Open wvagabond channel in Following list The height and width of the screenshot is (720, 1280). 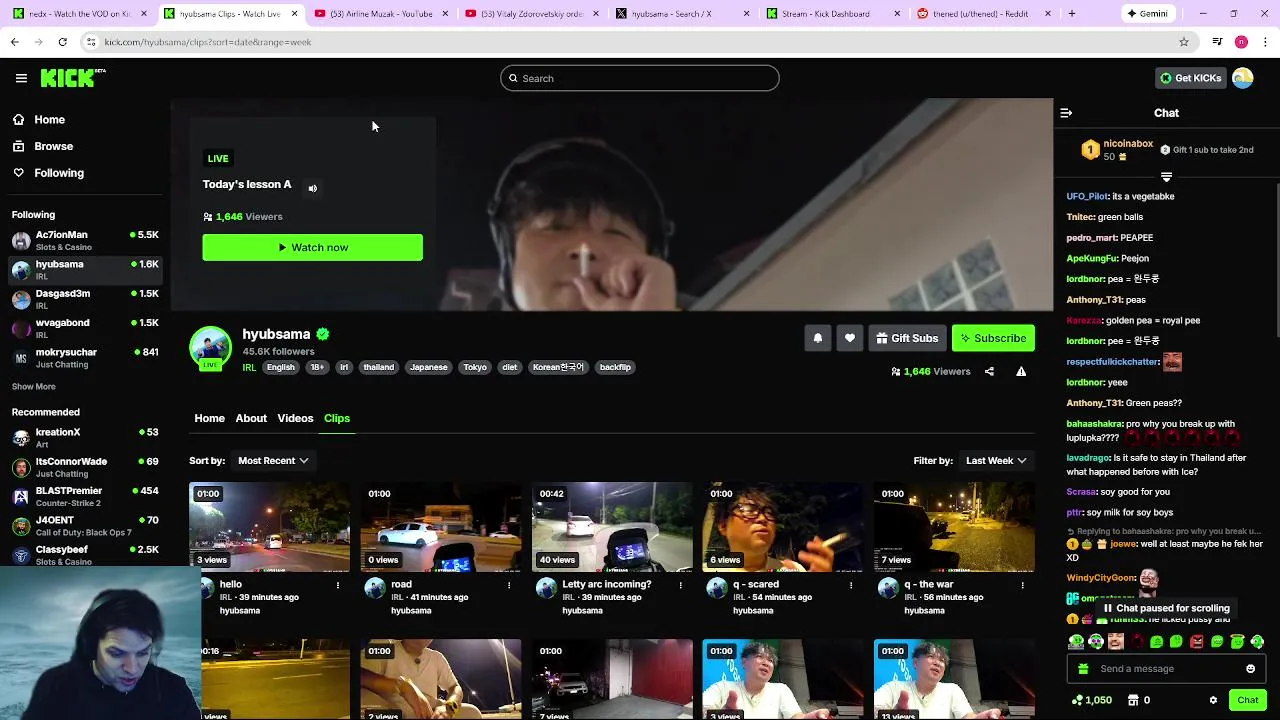(x=85, y=329)
